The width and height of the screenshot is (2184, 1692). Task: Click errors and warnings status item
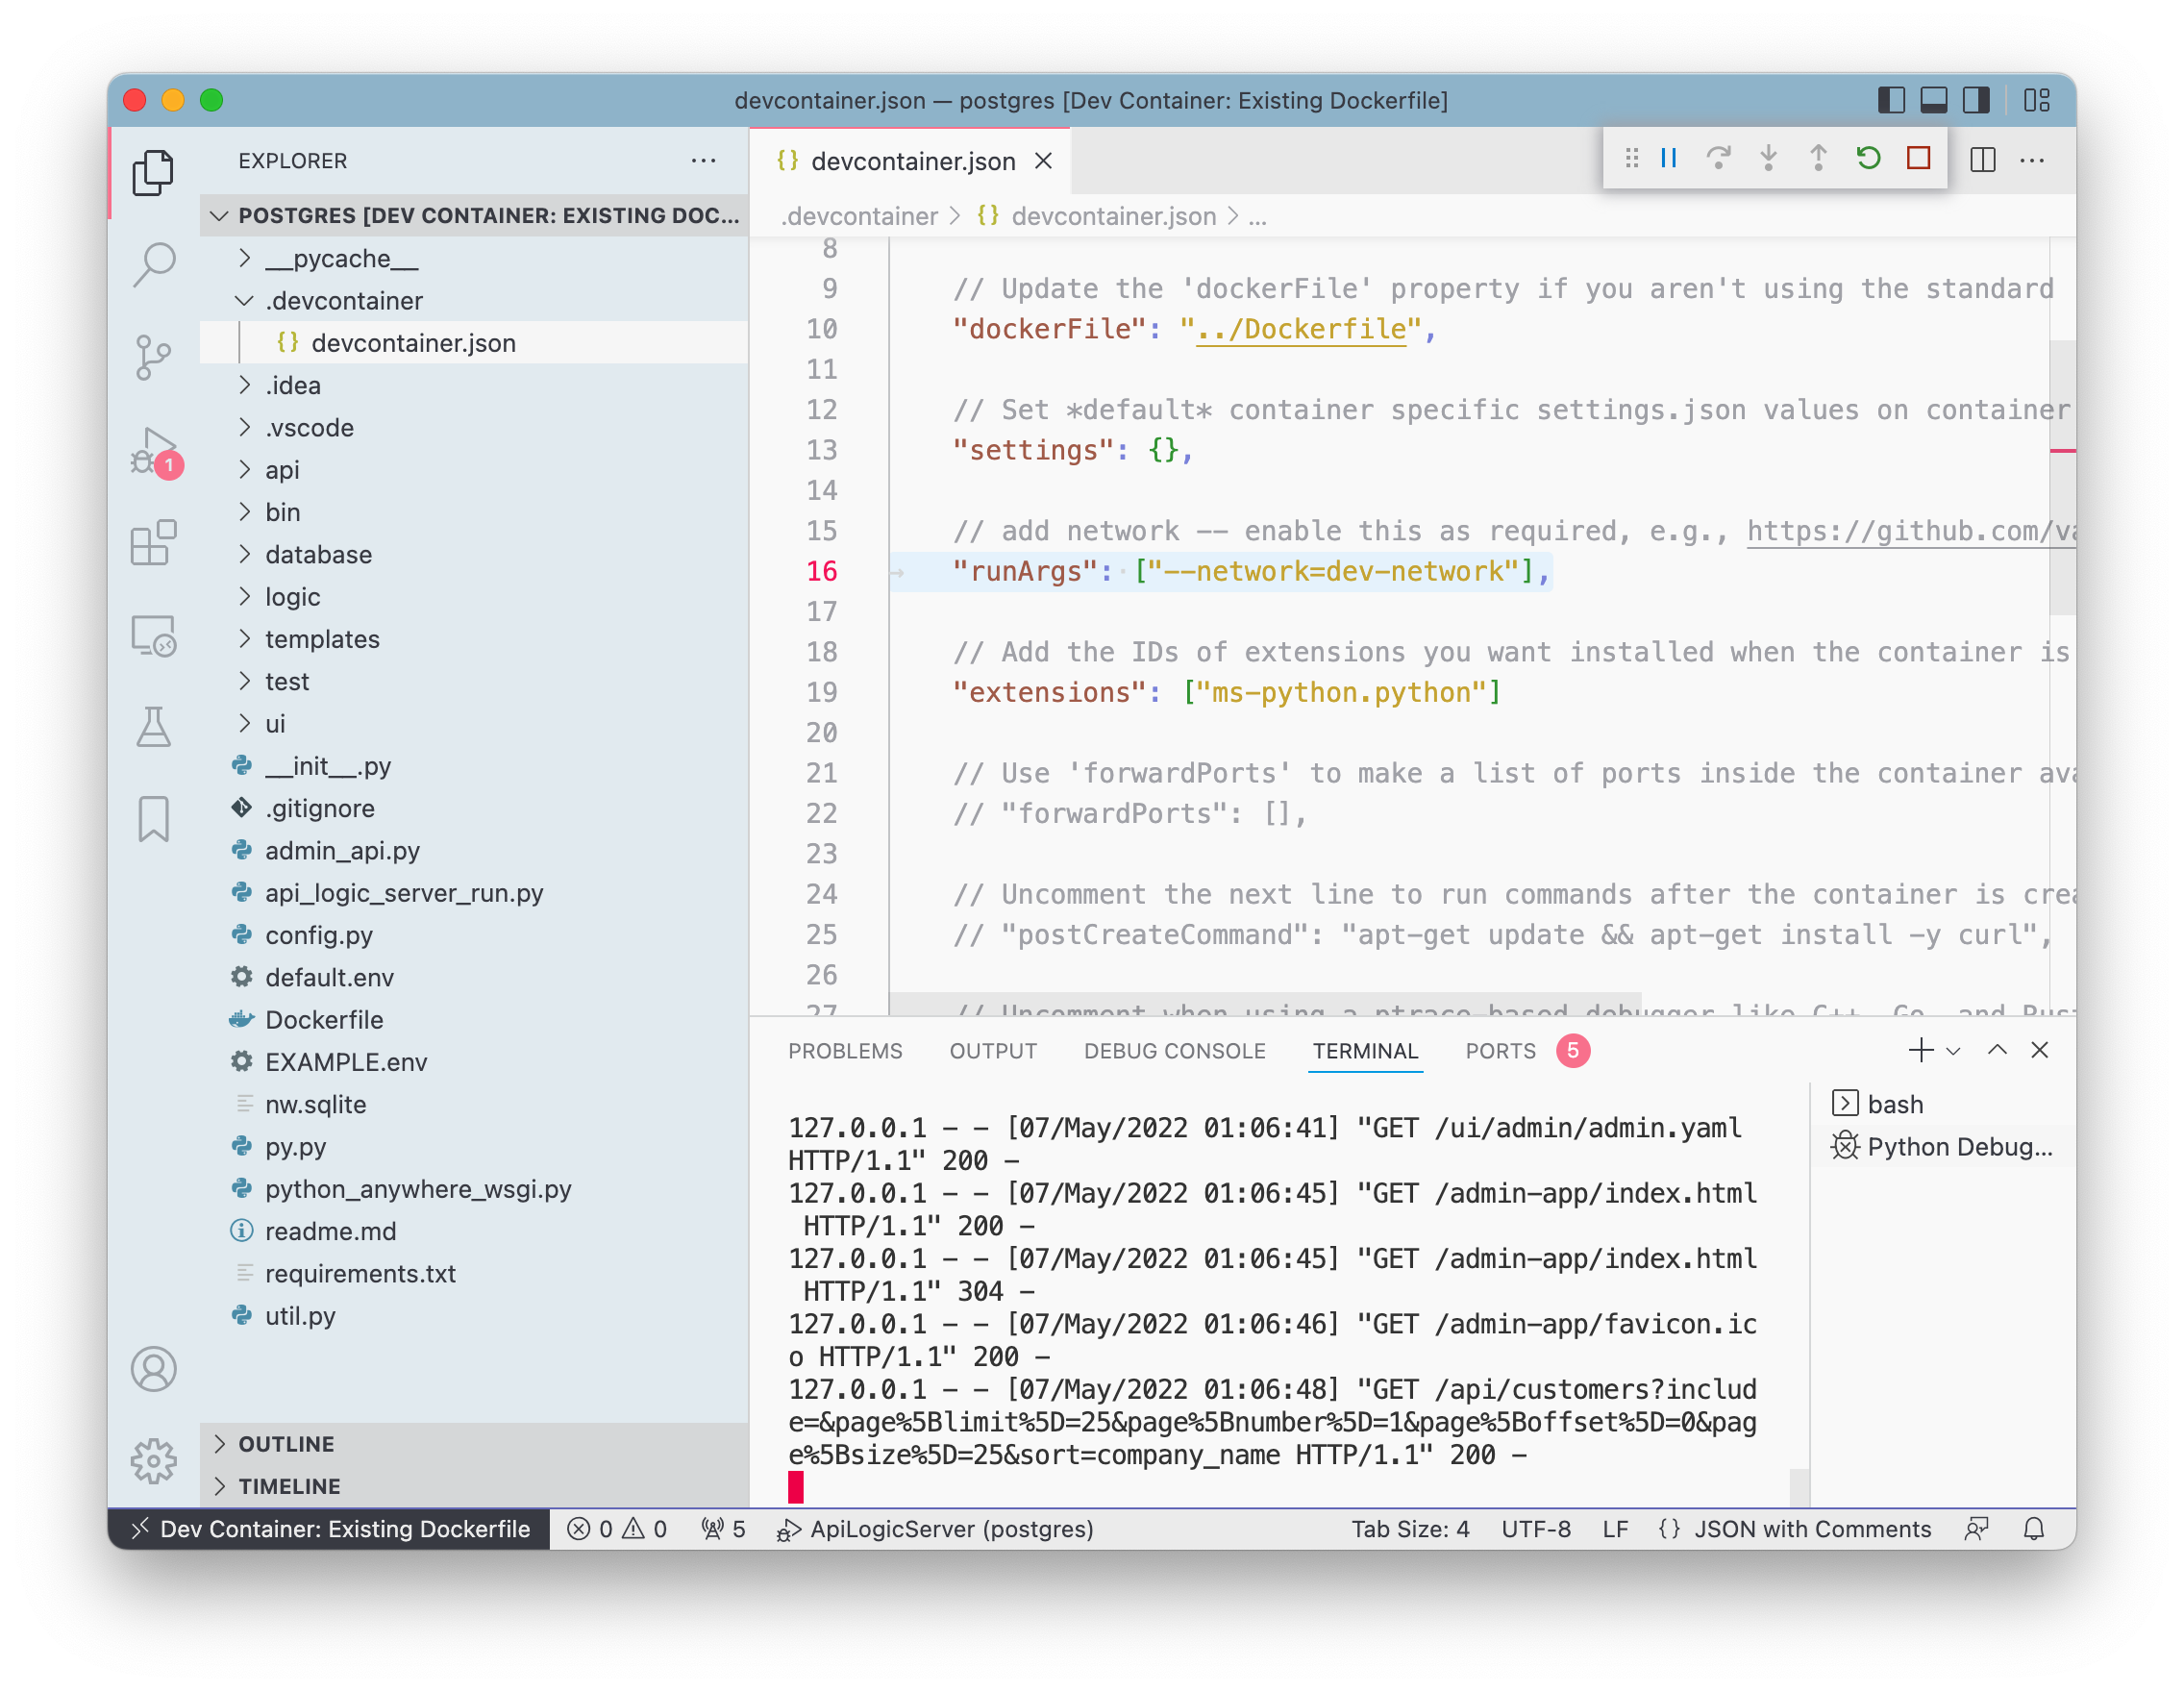click(617, 1529)
